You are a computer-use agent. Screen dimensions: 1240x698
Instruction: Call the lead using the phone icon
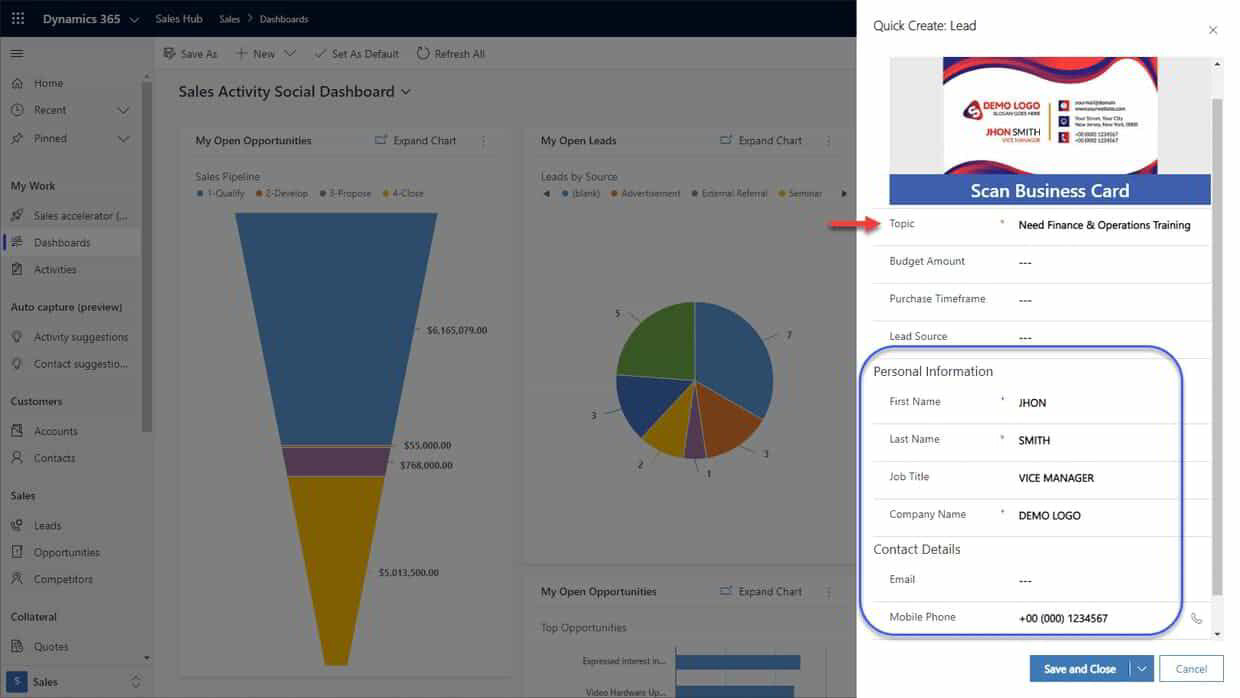coord(1196,619)
